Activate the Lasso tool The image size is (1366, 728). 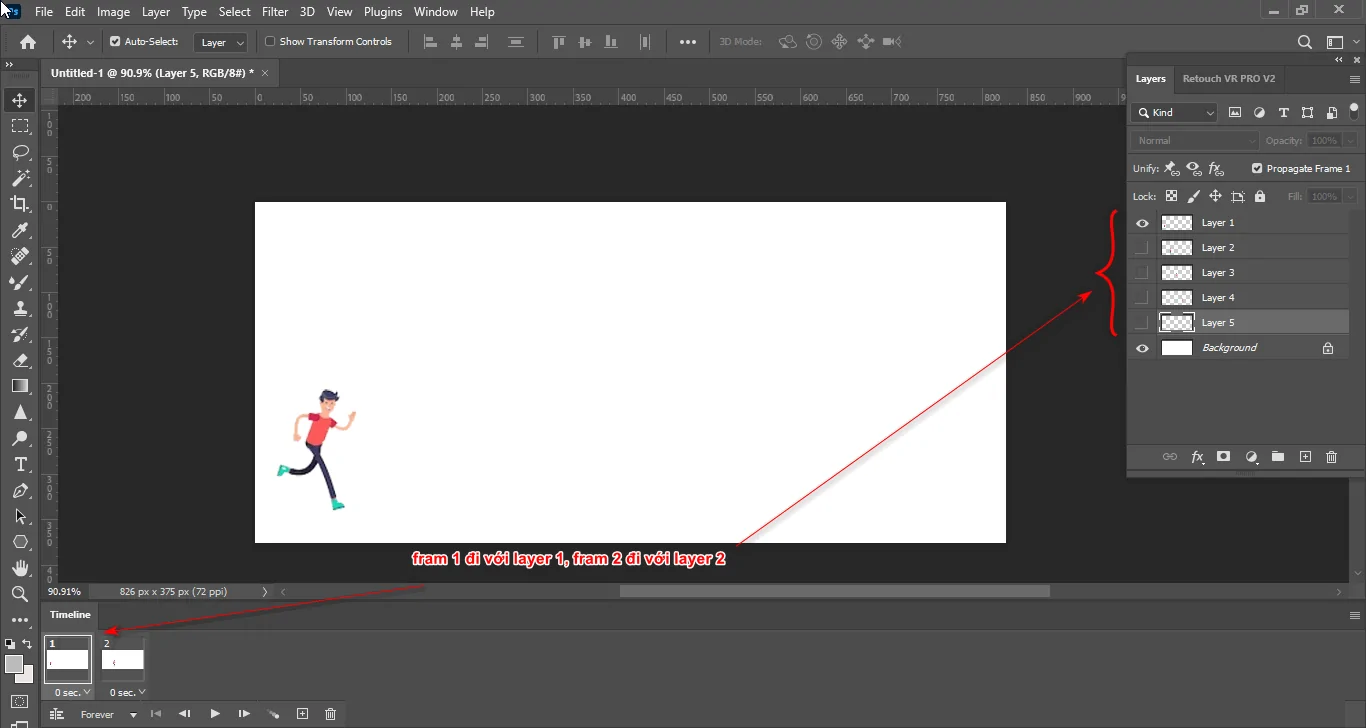(x=20, y=151)
